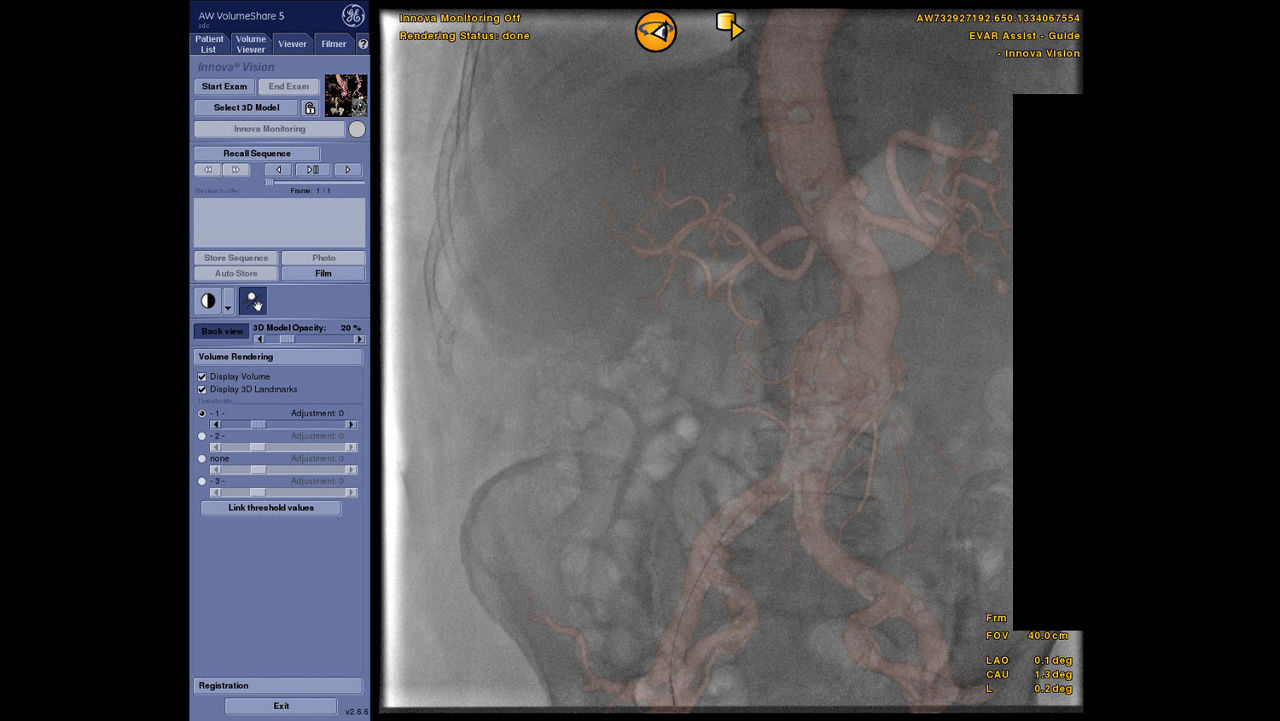Click the lock icon next to Select 3D Model

[310, 108]
